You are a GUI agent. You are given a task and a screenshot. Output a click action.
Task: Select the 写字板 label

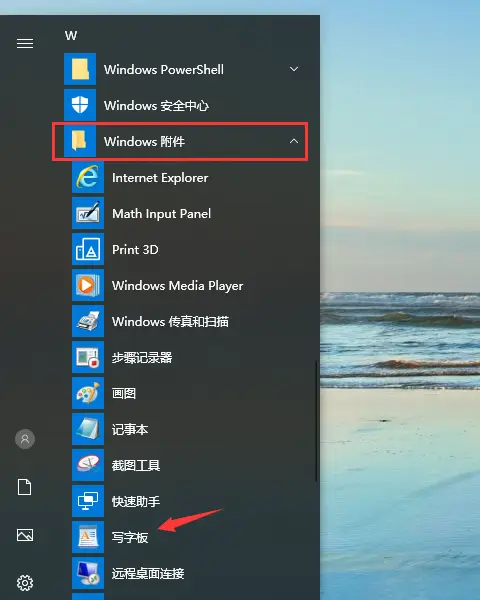coord(130,537)
